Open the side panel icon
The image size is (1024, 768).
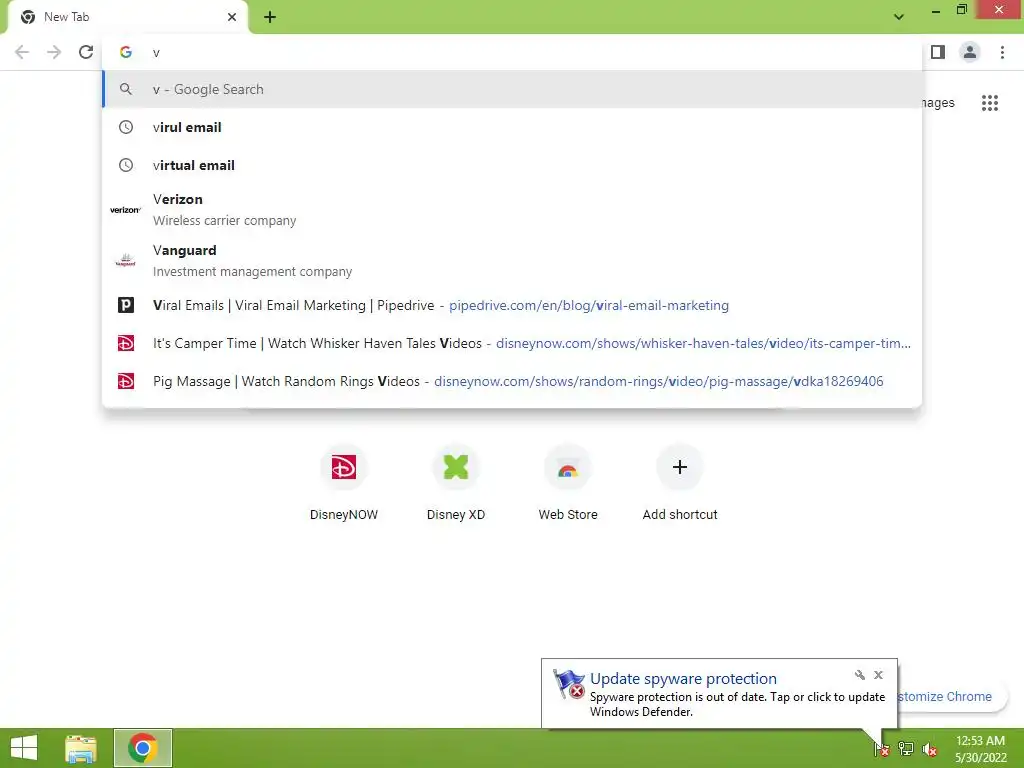coord(938,52)
